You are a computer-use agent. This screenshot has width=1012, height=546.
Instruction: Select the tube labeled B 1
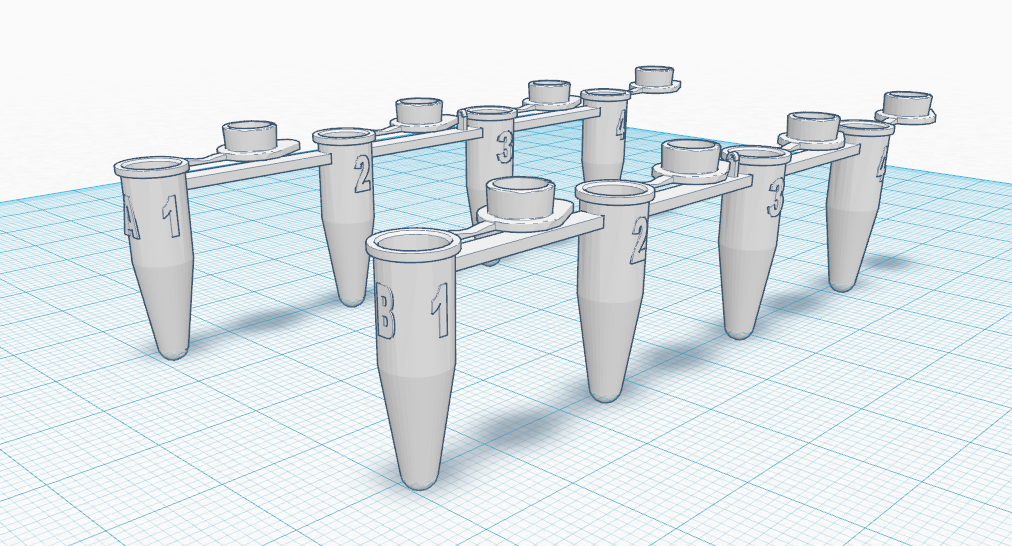[x=414, y=380]
